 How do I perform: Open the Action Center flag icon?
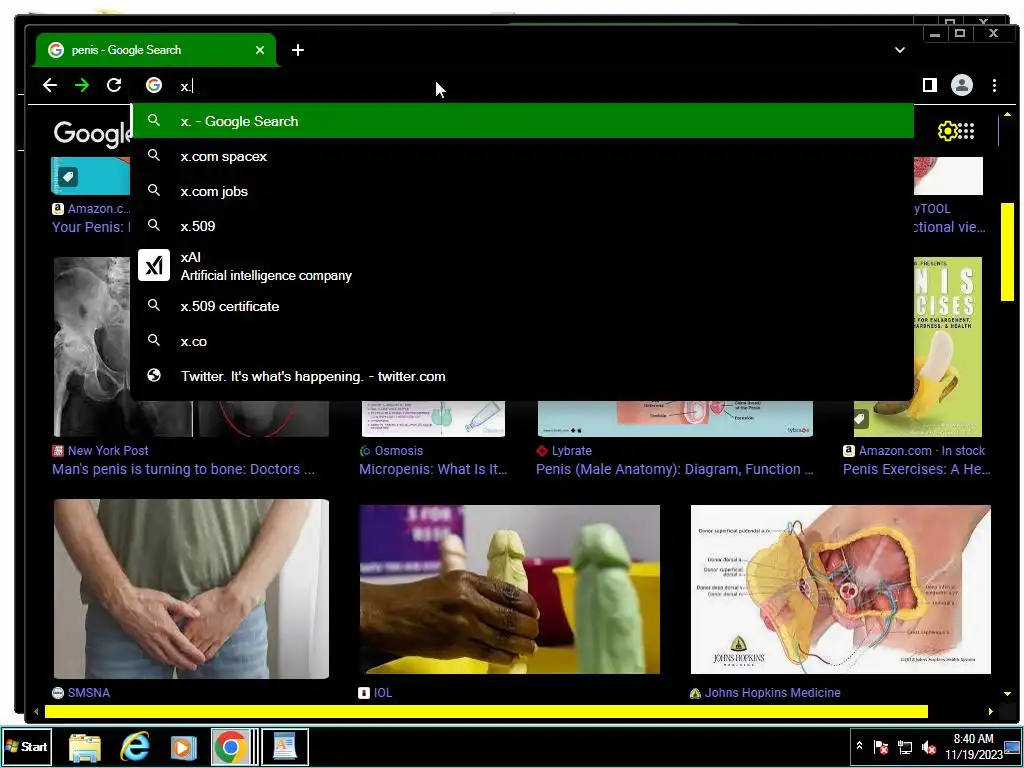881,747
